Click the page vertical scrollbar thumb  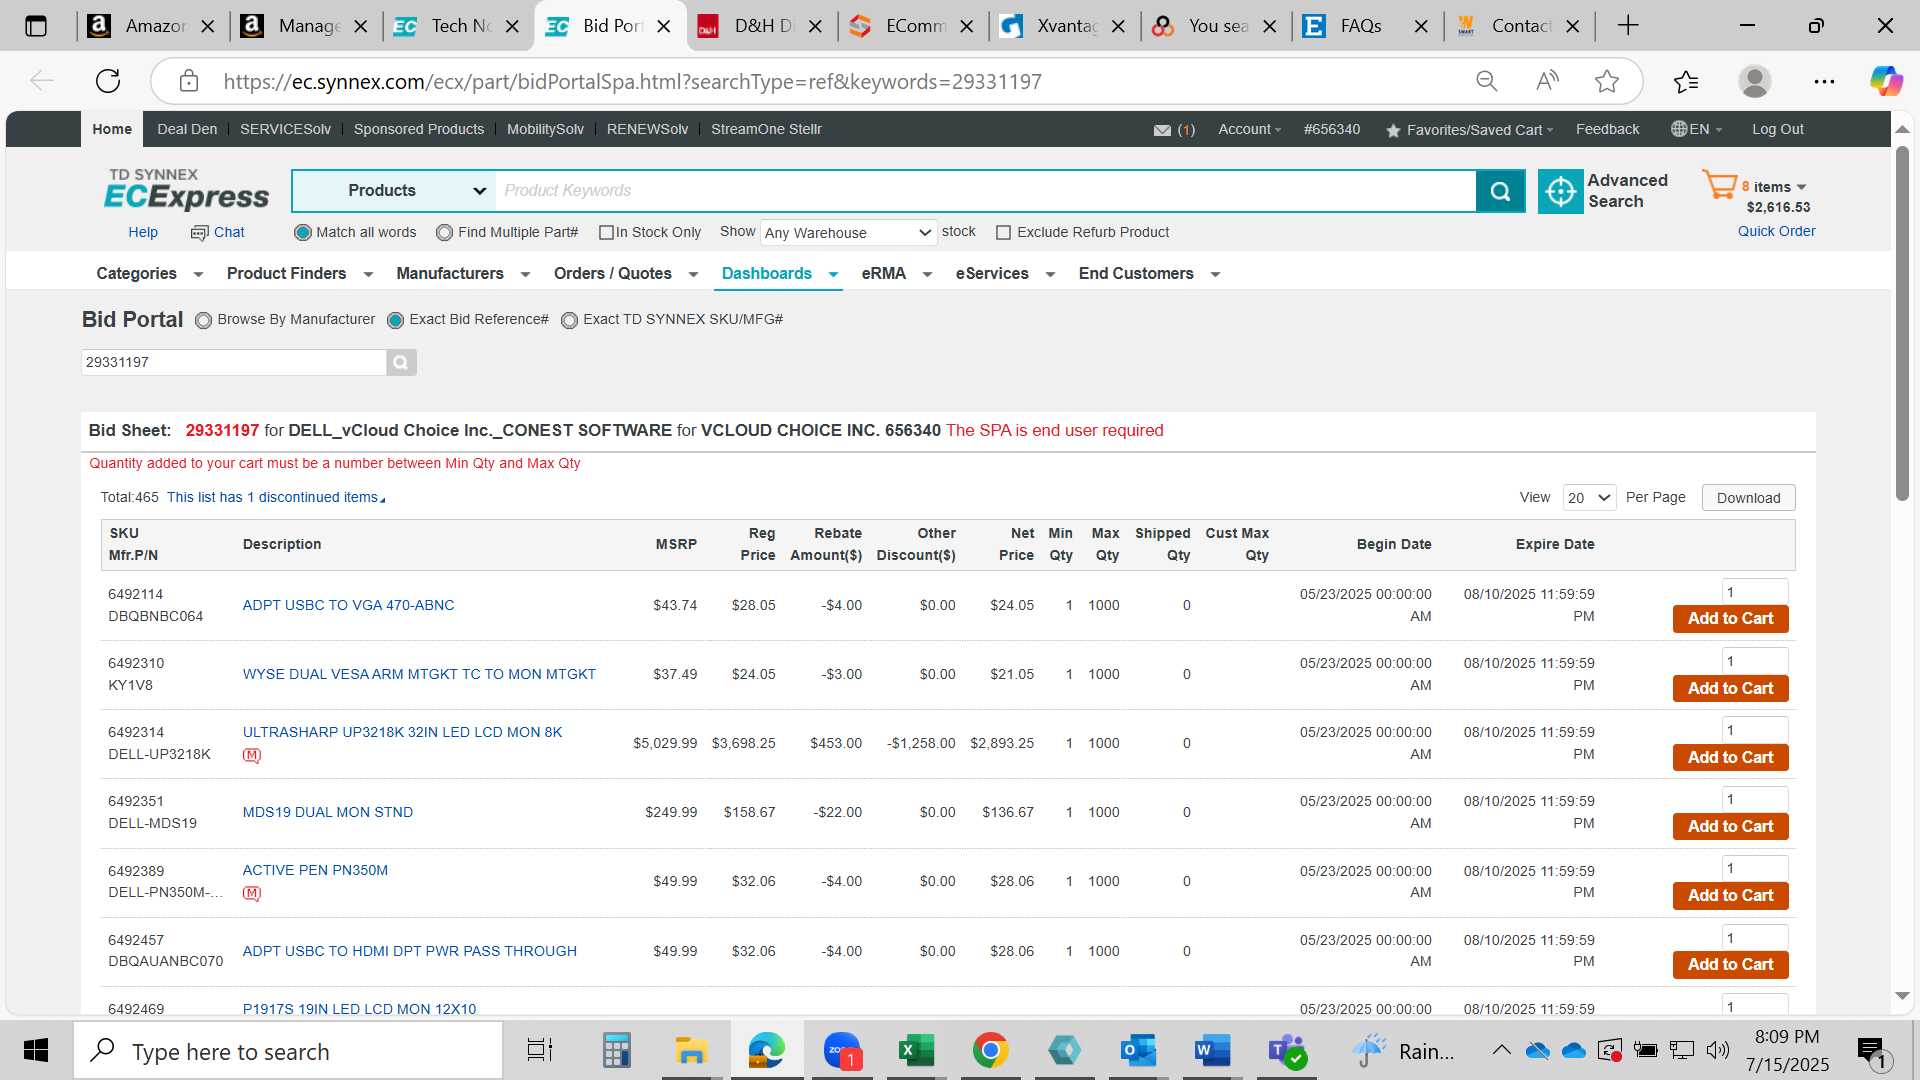click(1902, 325)
